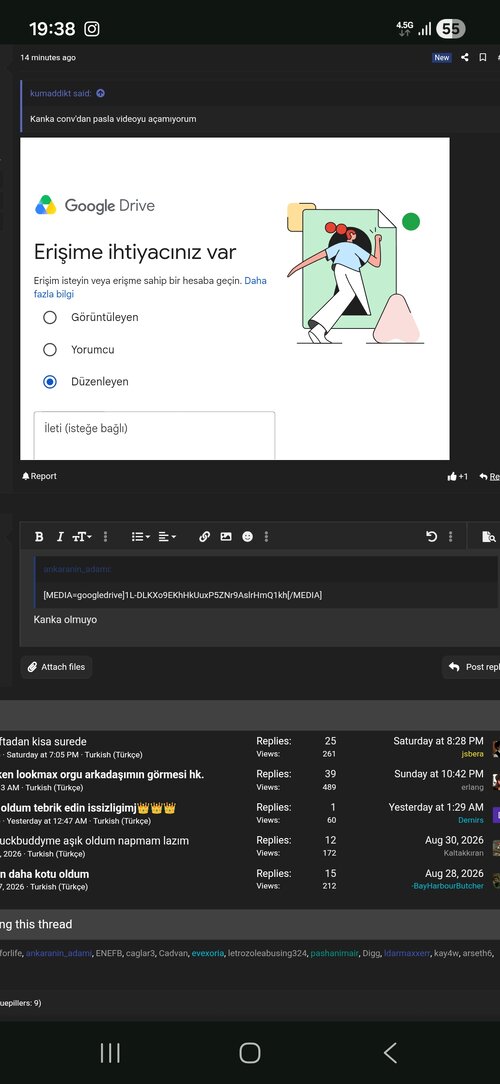The height and width of the screenshot is (1084, 500).
Task: Toggle italic formatting in the editor
Action: (60, 536)
